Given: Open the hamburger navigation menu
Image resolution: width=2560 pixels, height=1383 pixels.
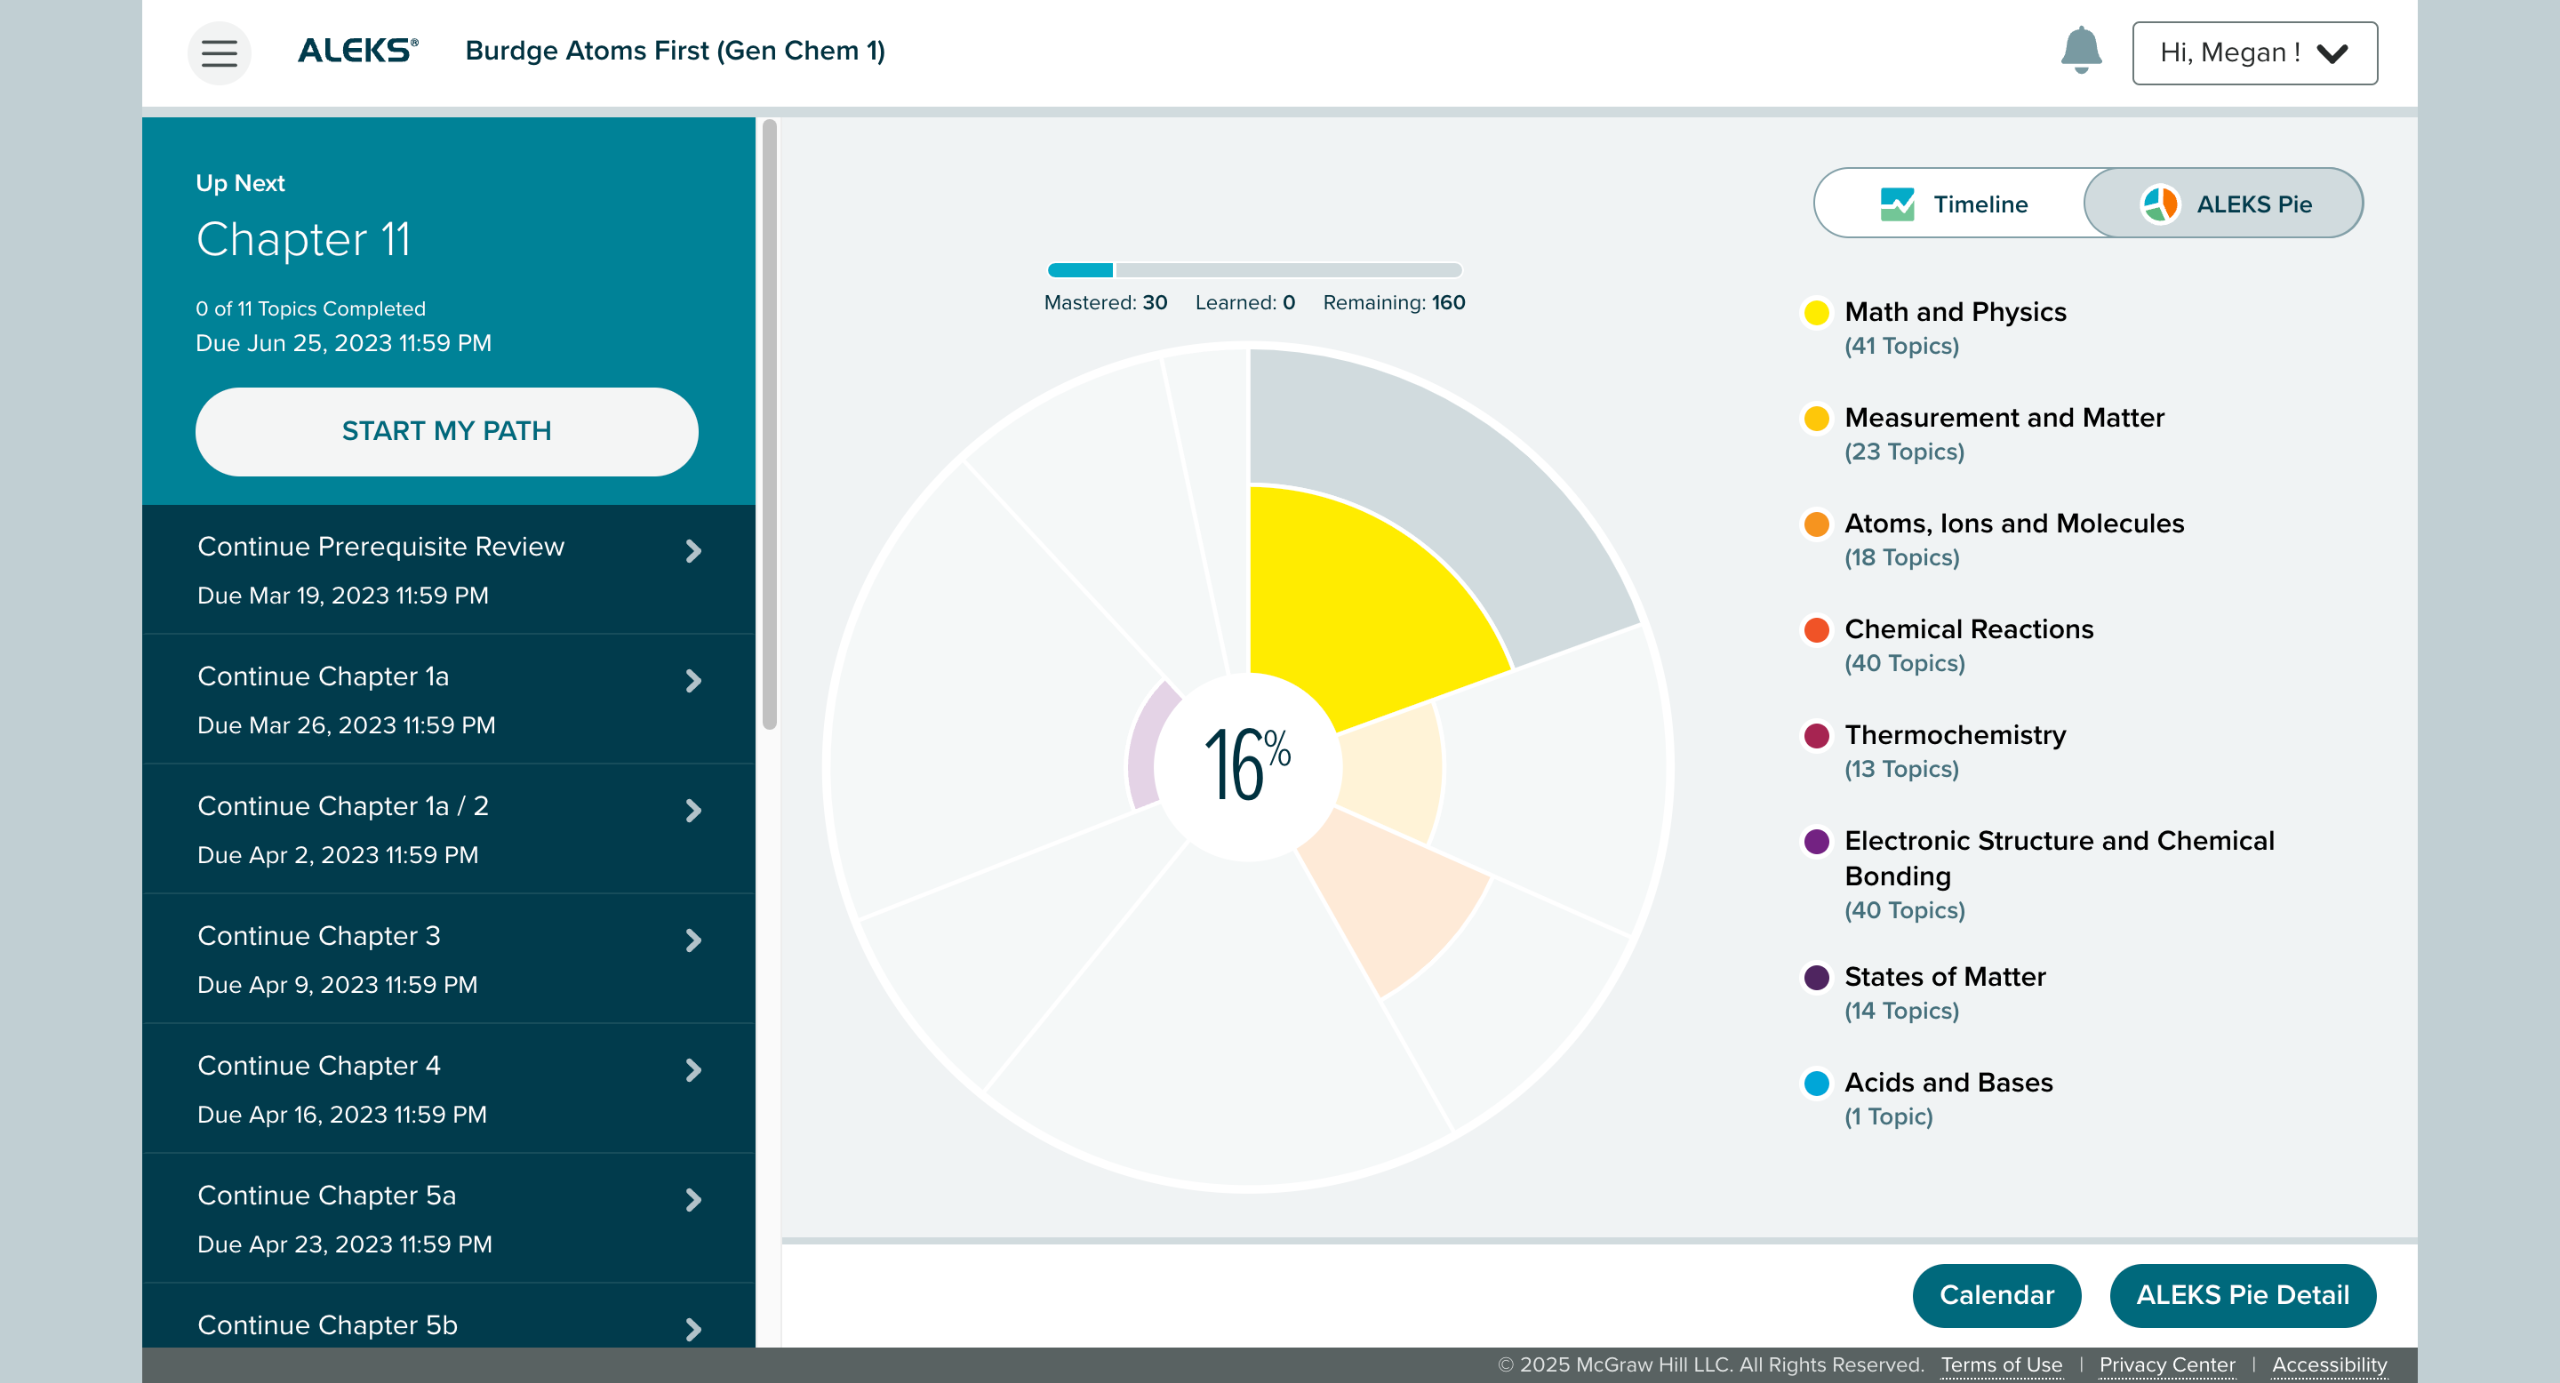Looking at the screenshot, I should click(x=219, y=52).
